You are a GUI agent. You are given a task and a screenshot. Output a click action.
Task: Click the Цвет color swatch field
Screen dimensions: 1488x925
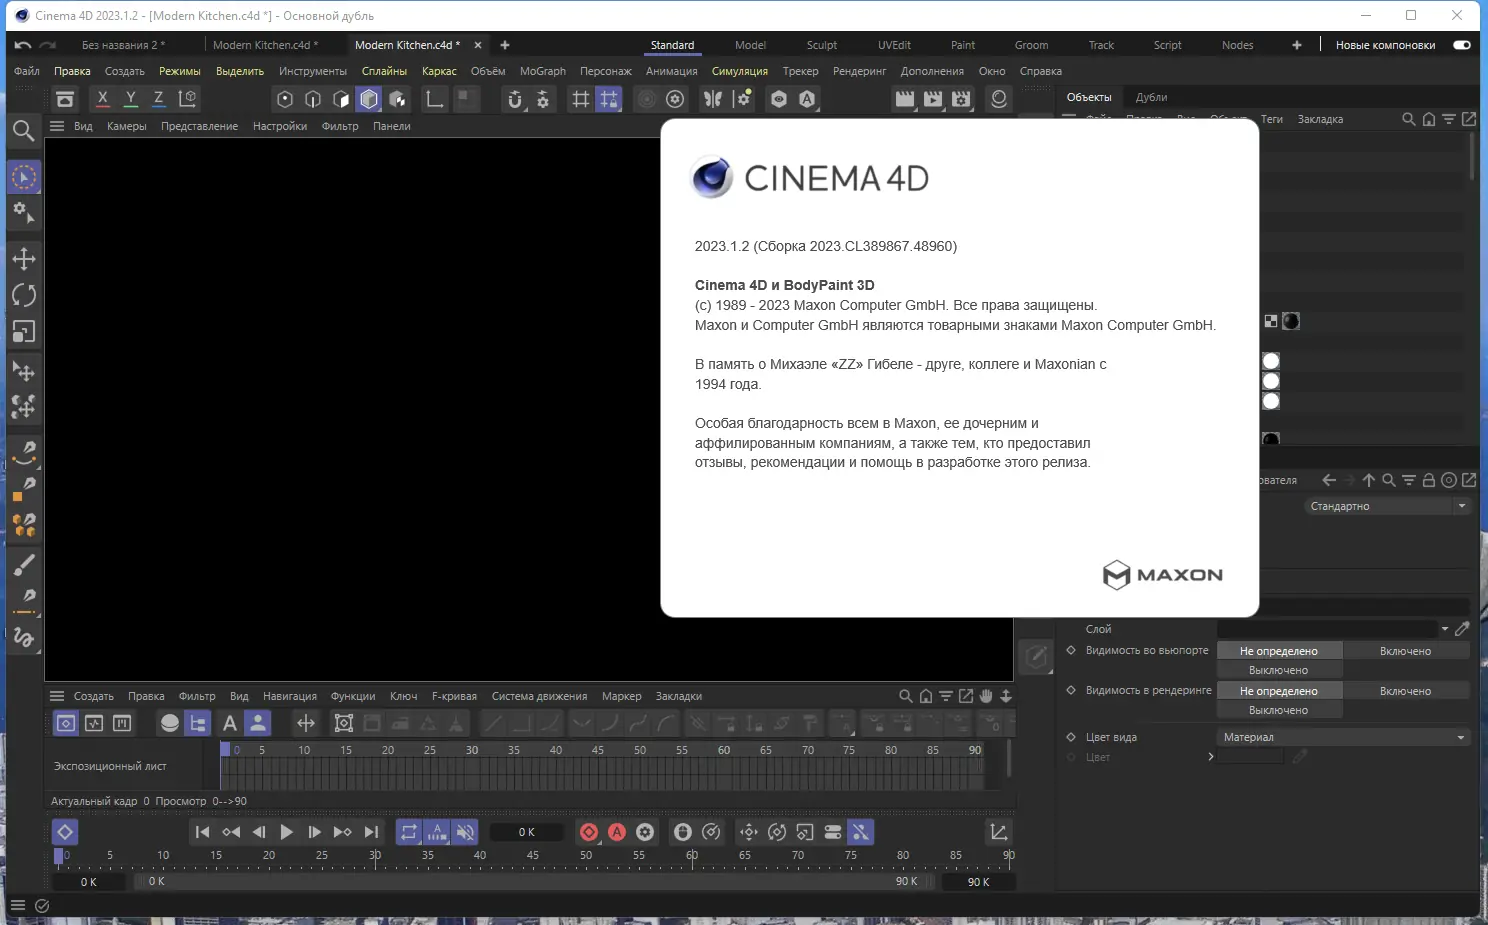[1250, 757]
